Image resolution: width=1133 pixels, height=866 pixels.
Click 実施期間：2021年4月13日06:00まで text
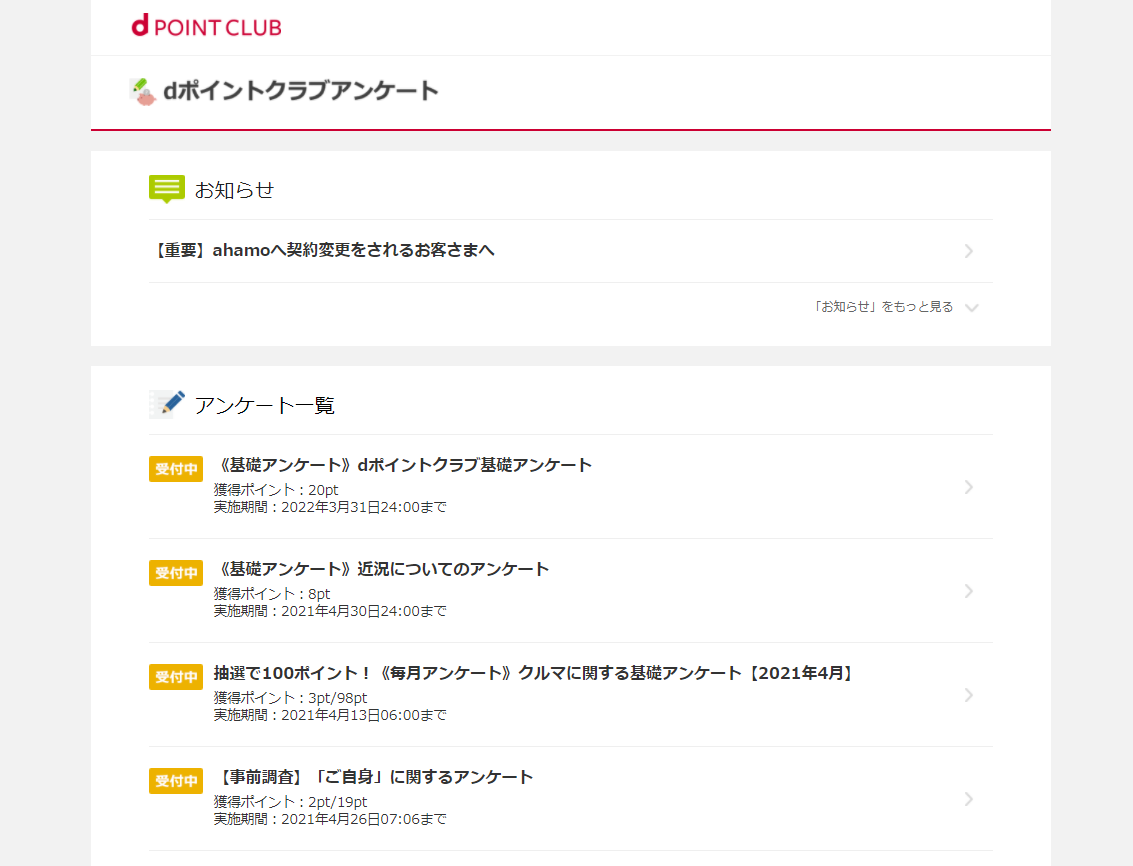click(330, 716)
